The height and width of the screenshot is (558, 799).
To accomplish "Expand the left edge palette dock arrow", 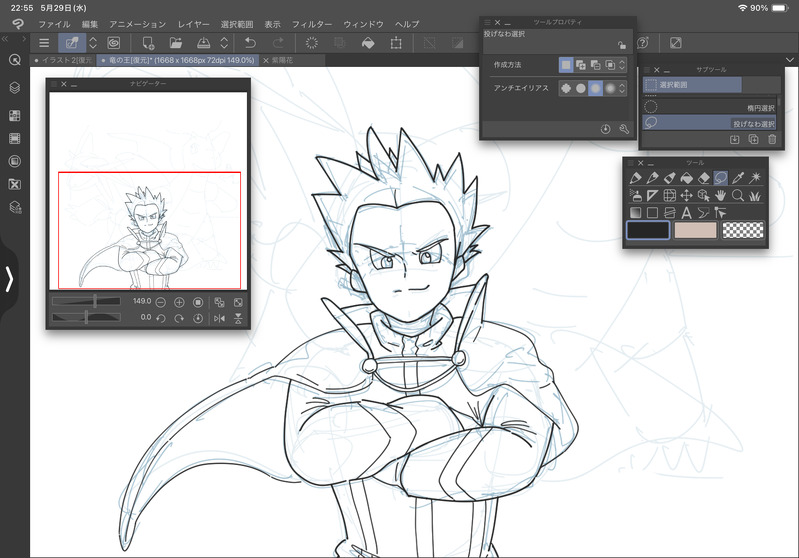I will point(9,279).
